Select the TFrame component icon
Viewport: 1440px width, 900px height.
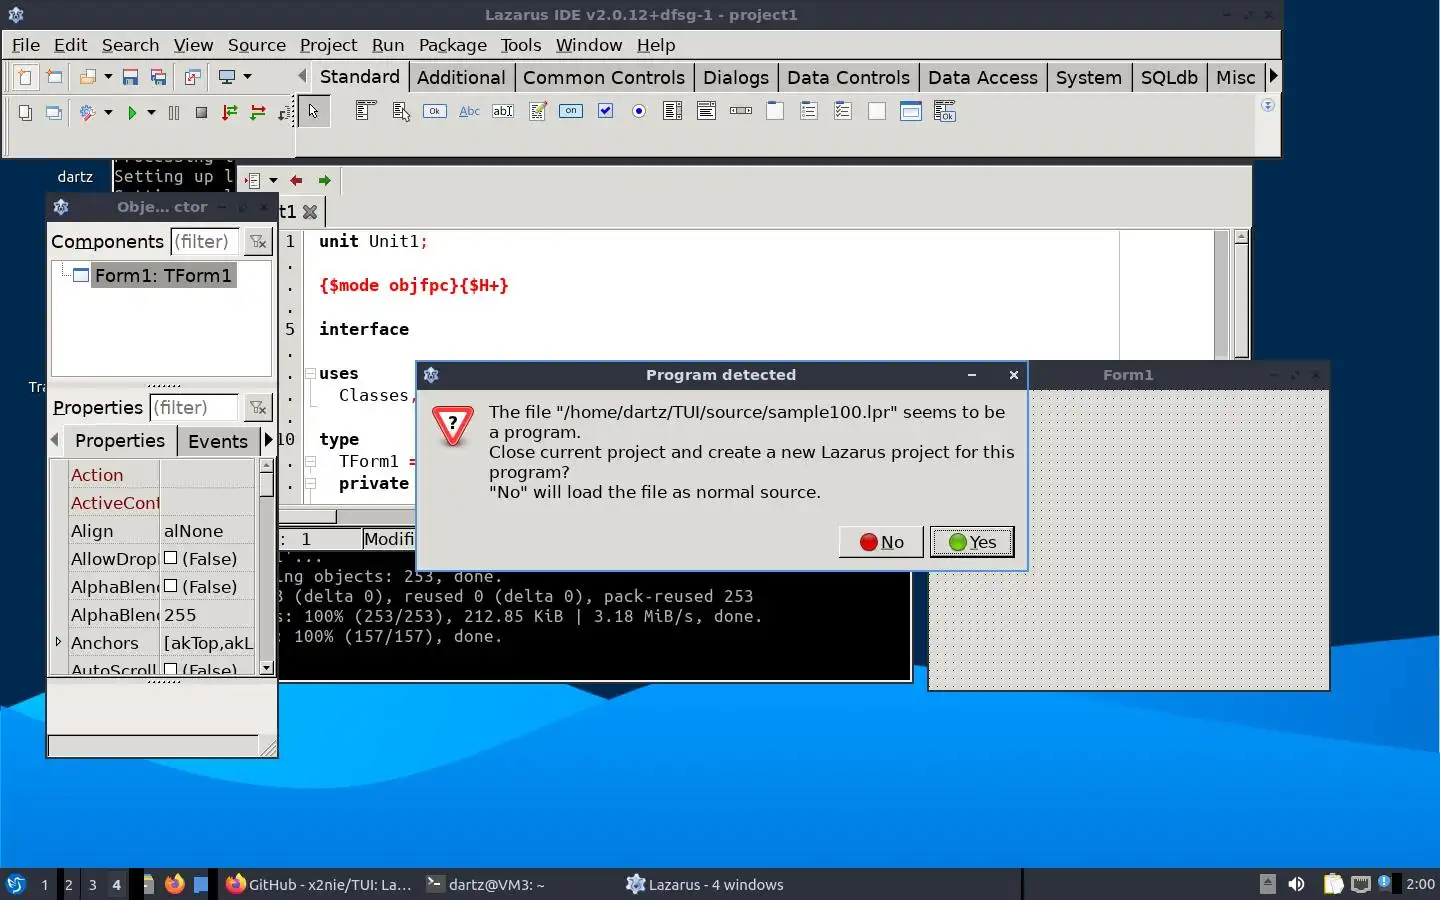(x=911, y=111)
